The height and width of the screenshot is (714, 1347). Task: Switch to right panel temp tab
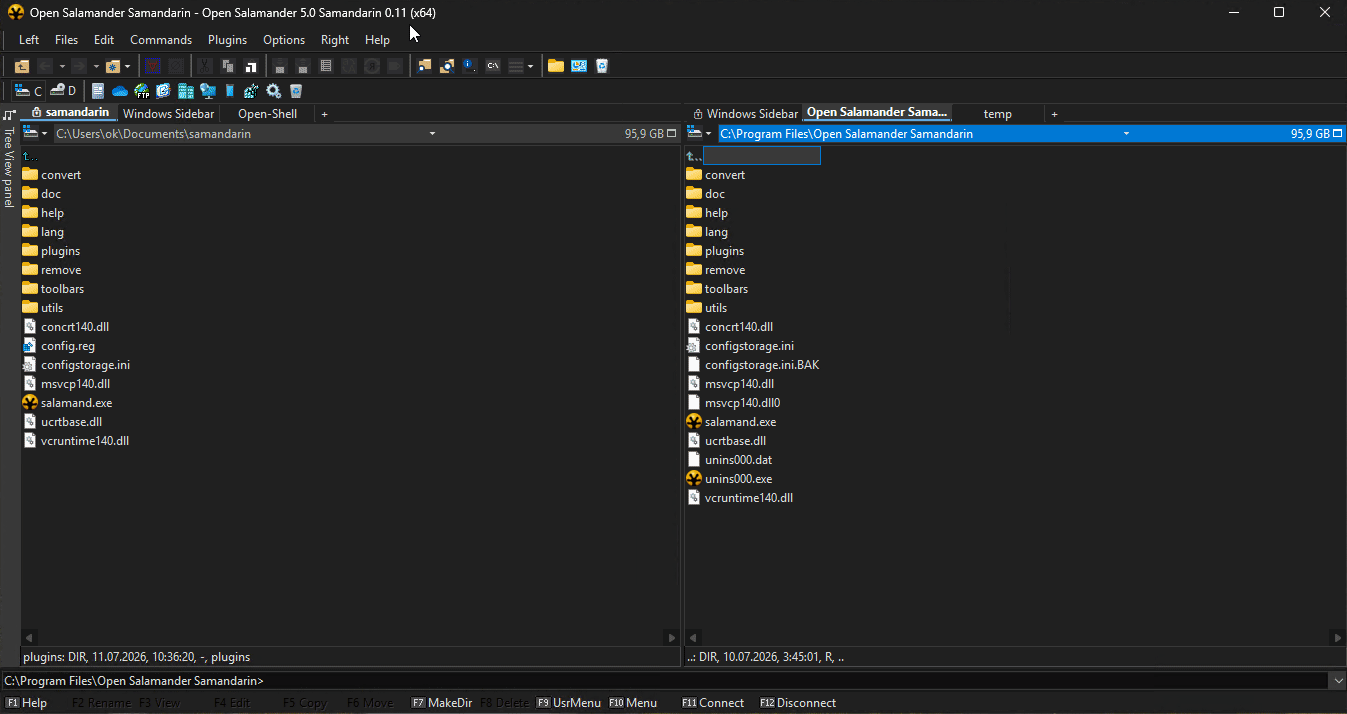pyautogui.click(x=997, y=114)
